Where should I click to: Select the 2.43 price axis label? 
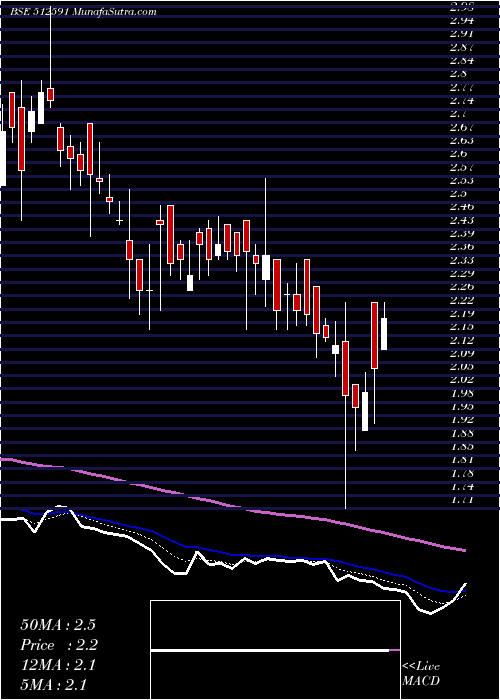461,220
